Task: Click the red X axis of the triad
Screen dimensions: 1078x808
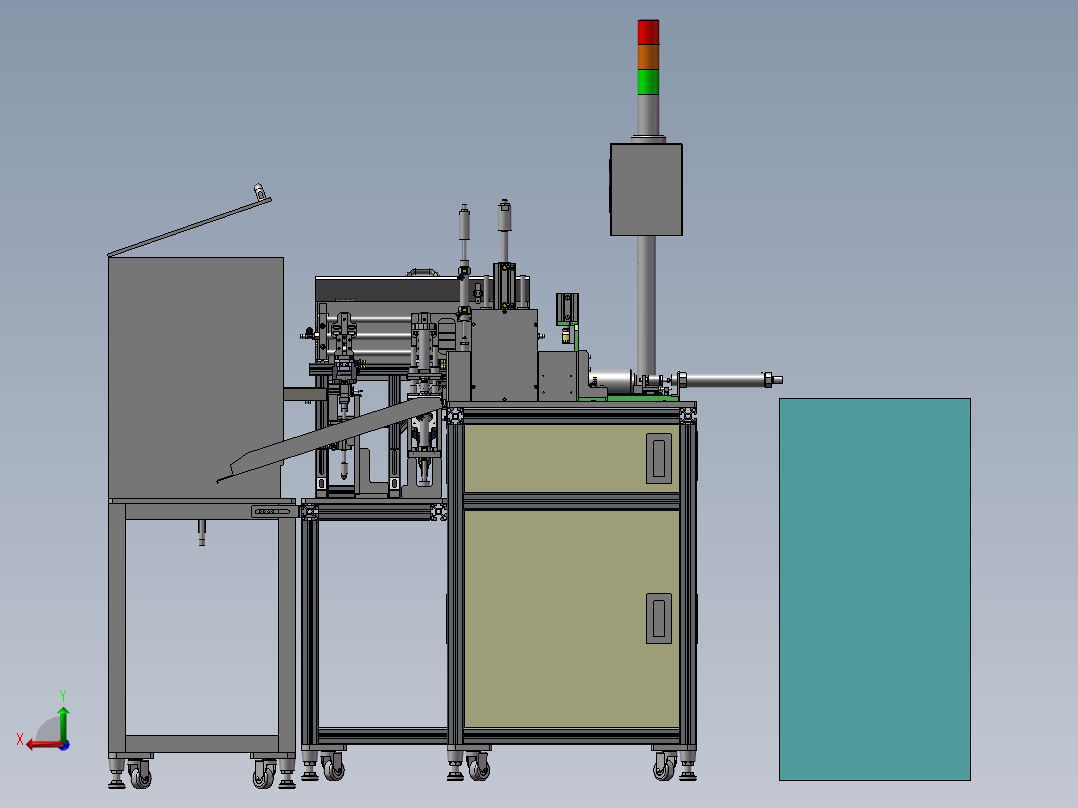Action: [44, 745]
